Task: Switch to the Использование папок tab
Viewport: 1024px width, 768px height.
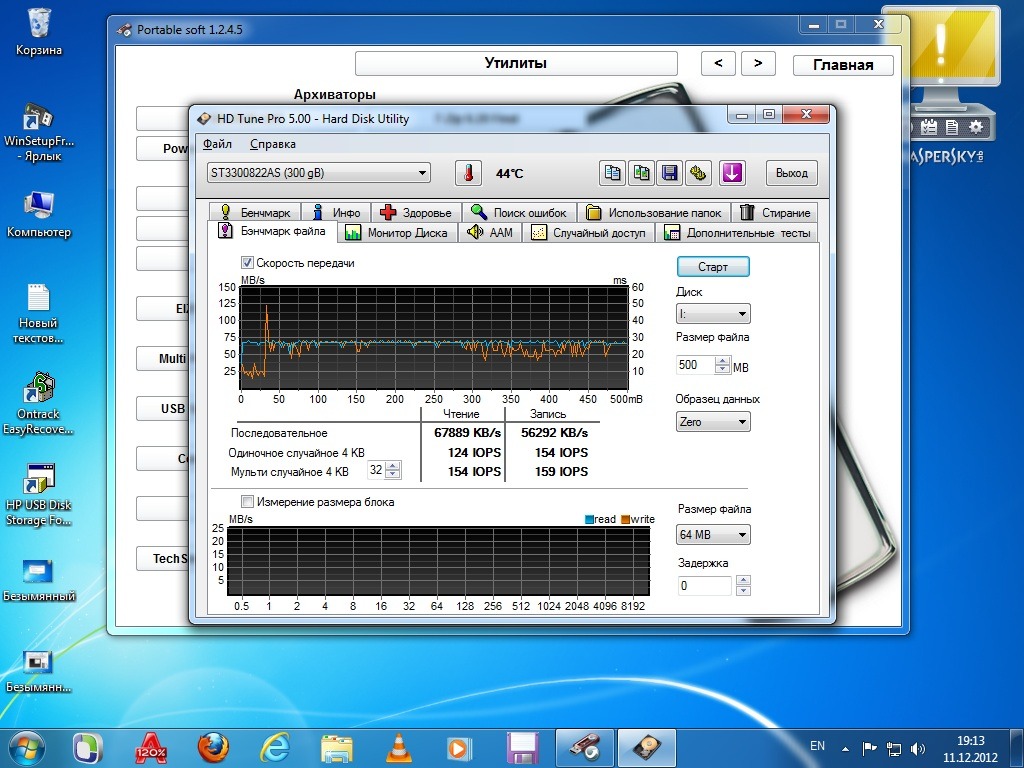Action: click(x=654, y=212)
